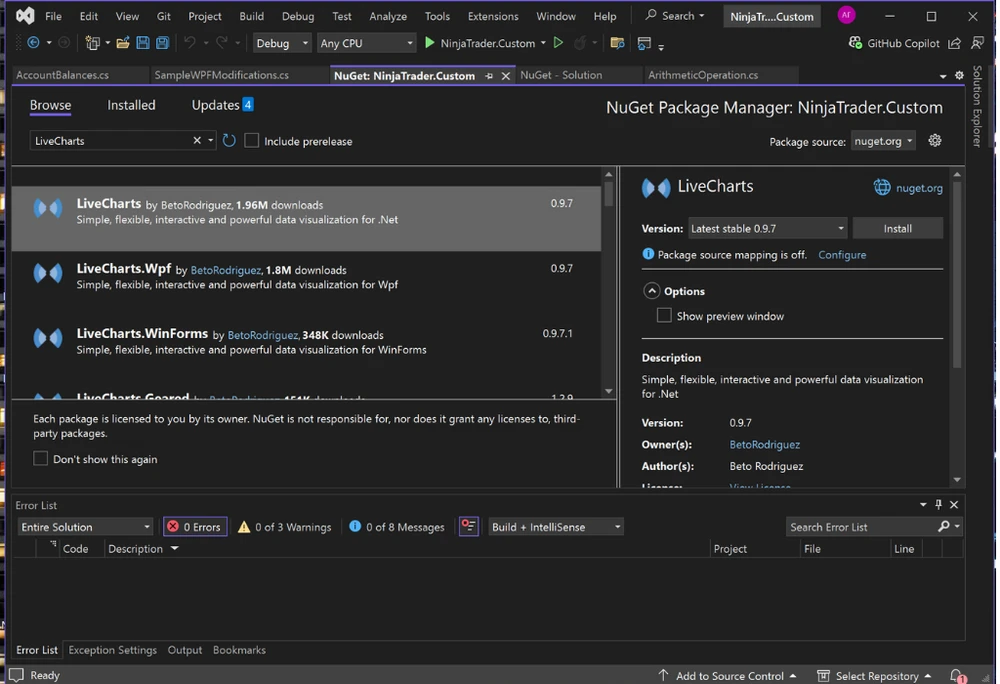This screenshot has height=684, width=1000.
Task: Switch to the Updates tab
Action: point(222,105)
